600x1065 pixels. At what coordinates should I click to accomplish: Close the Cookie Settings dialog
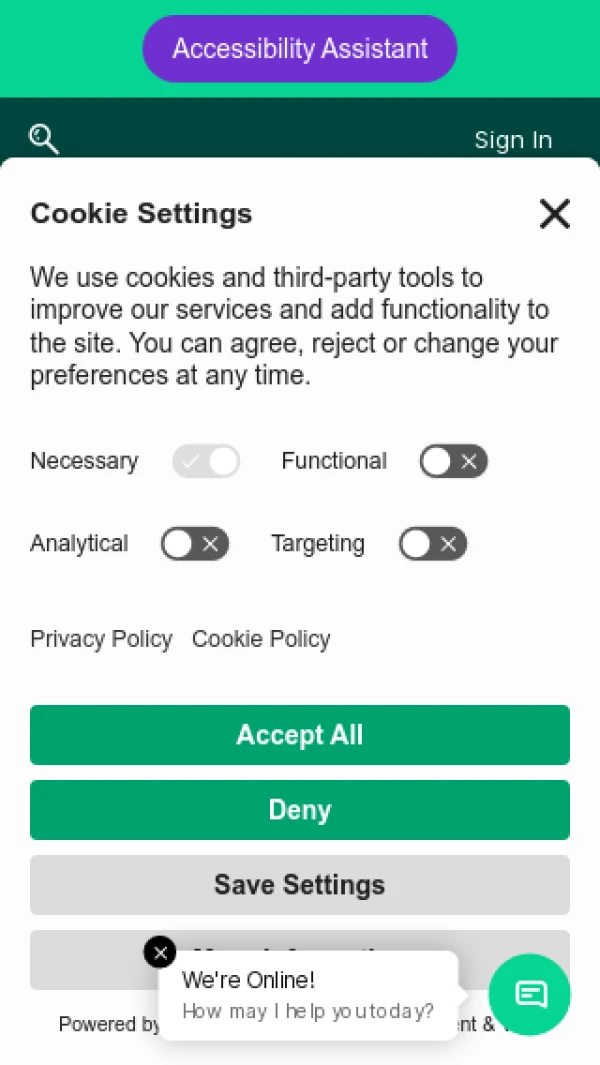(x=554, y=214)
